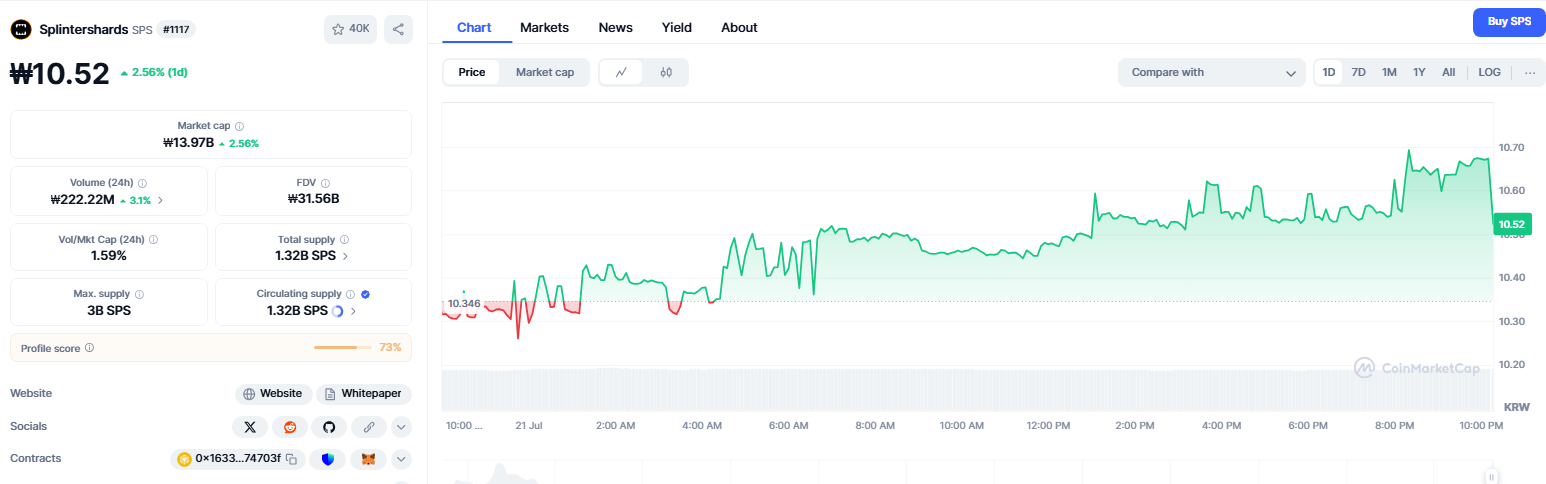Add to watchlist with star 40K button

click(350, 29)
